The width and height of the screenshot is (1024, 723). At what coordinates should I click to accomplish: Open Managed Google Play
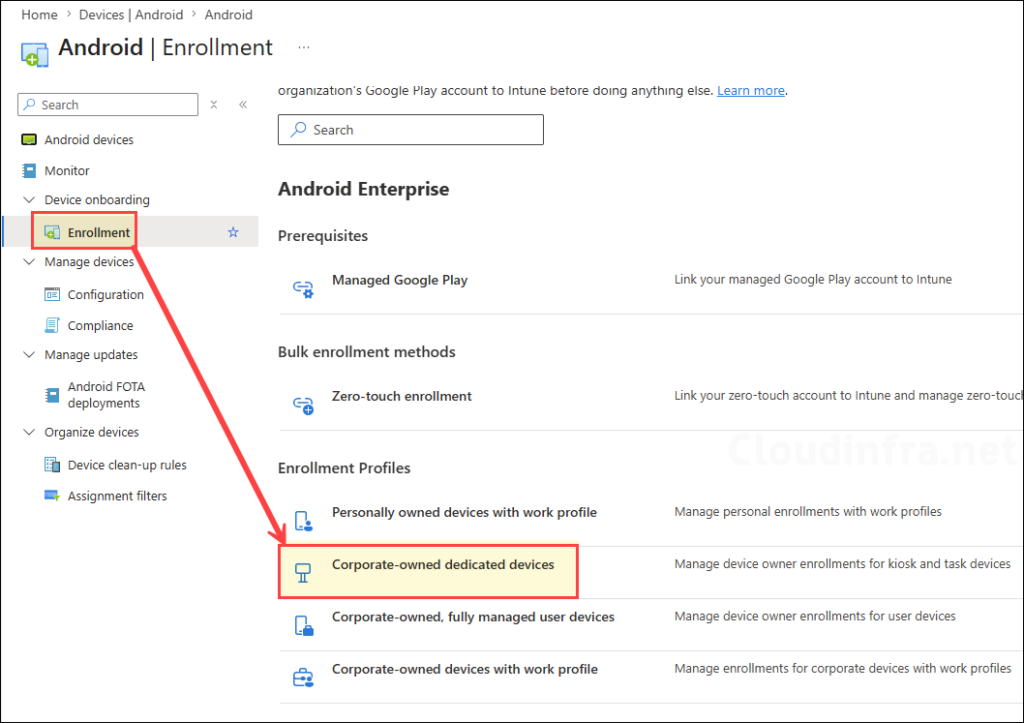(400, 280)
